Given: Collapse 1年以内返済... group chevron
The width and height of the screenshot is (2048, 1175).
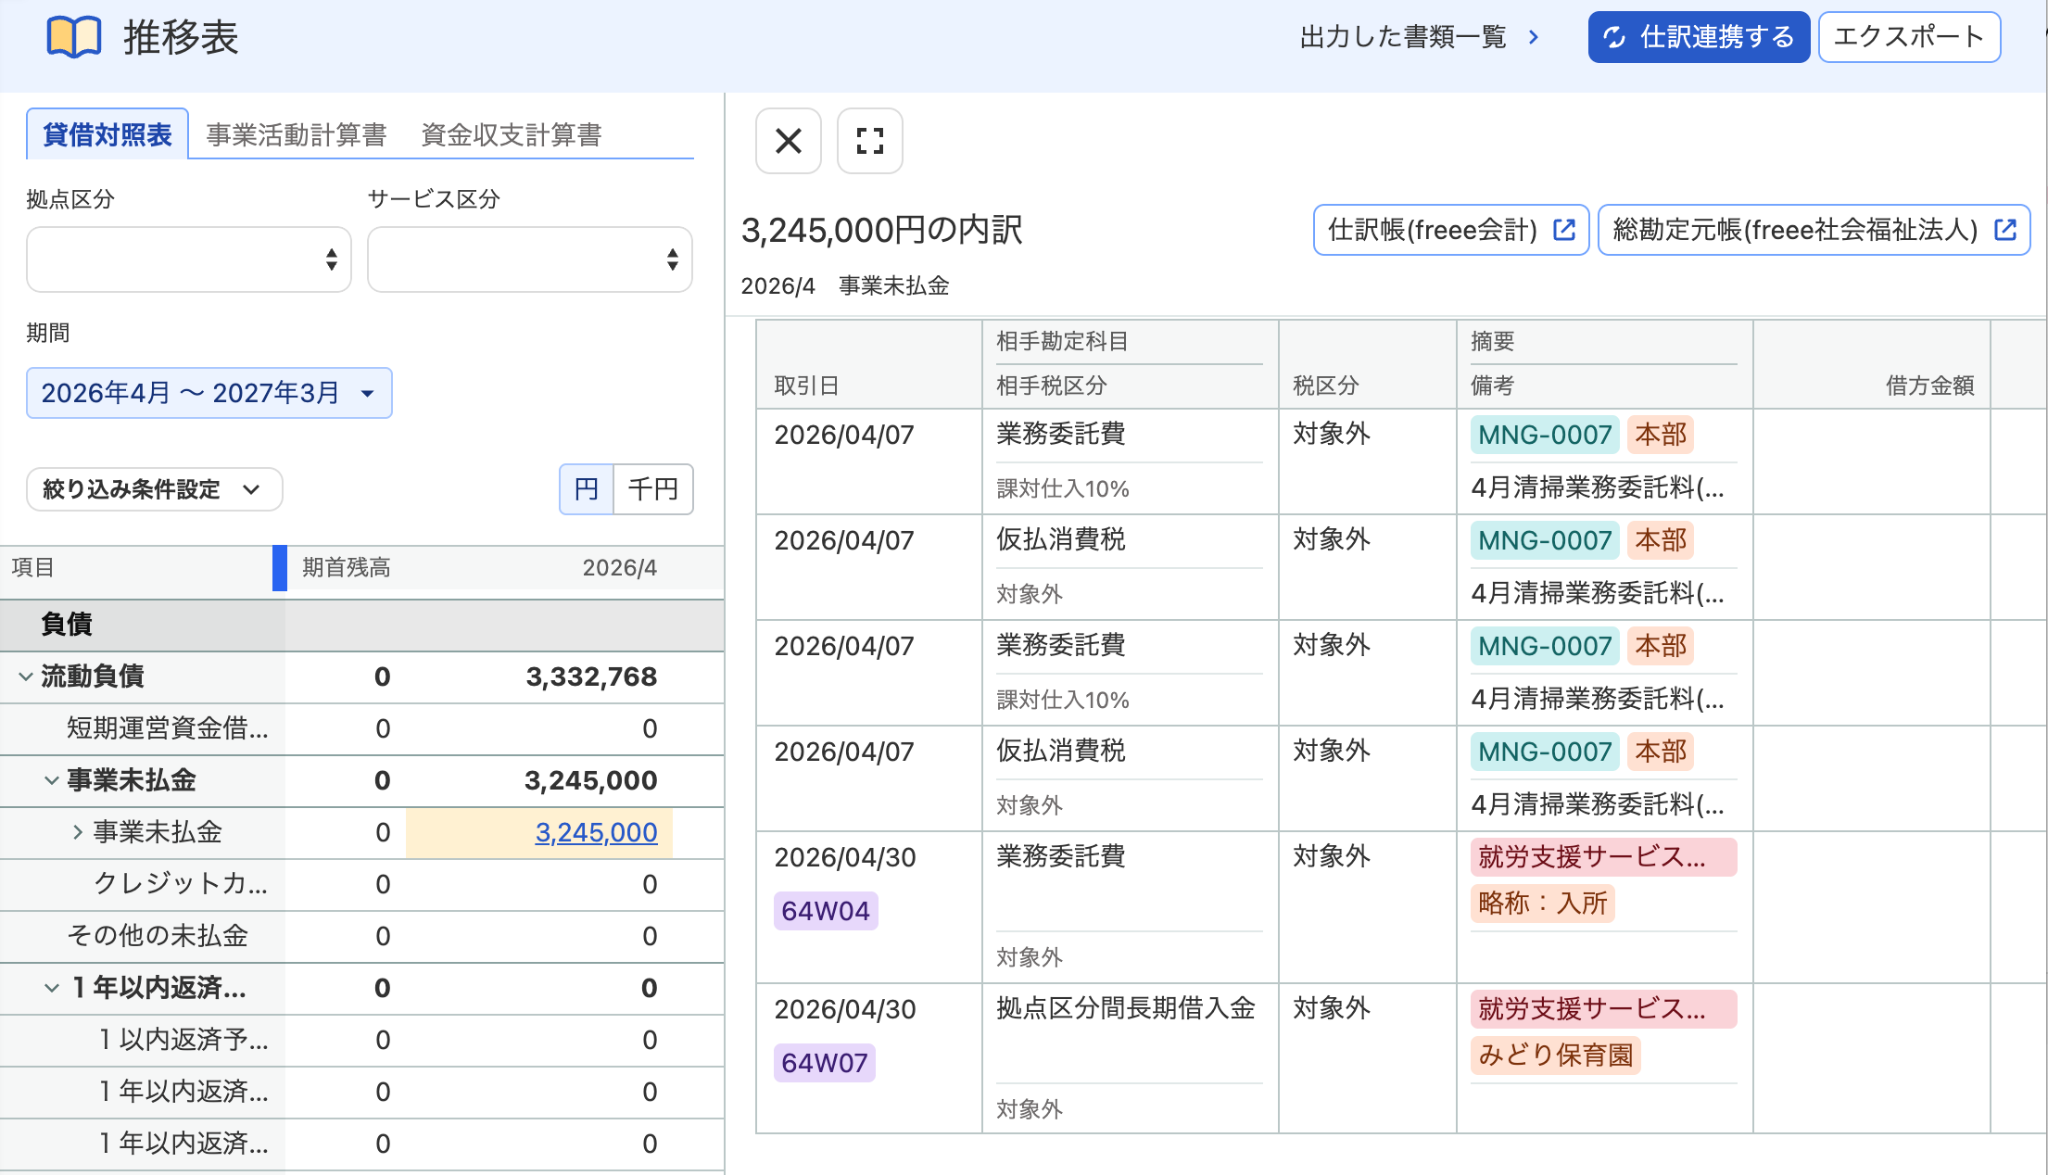Looking at the screenshot, I should 51,989.
